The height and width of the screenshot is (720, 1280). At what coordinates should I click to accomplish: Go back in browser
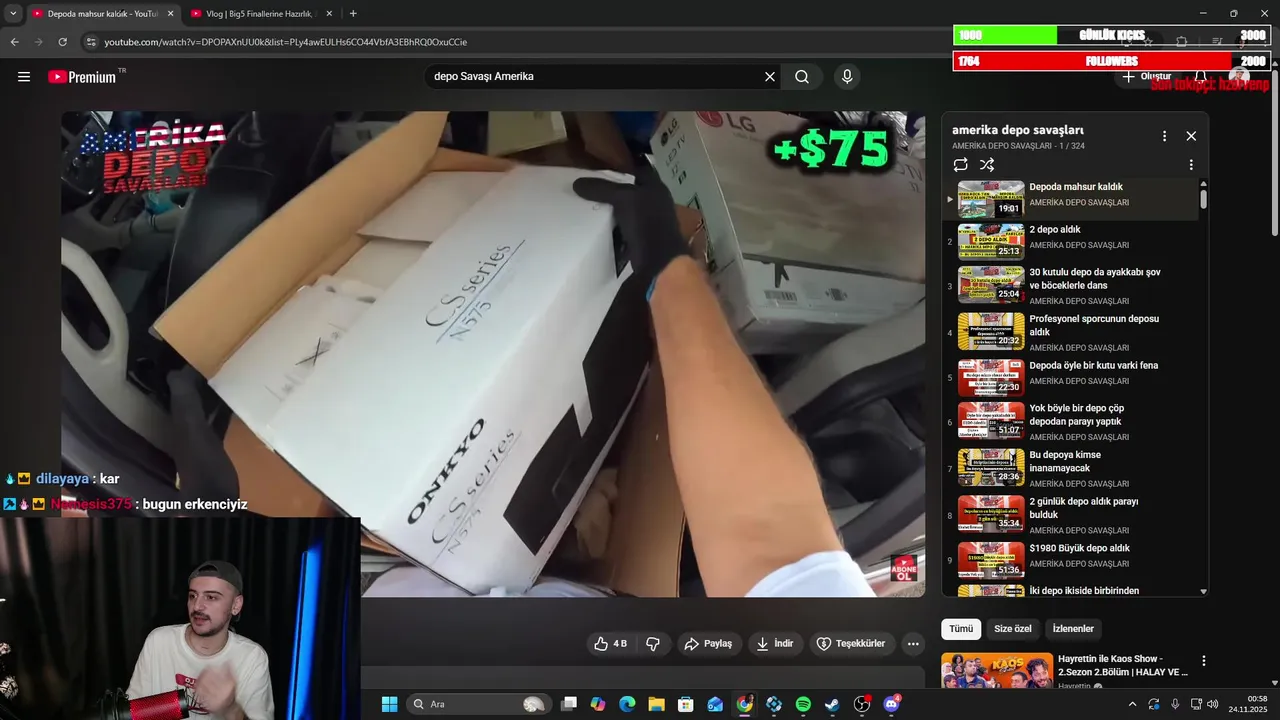pos(14,42)
